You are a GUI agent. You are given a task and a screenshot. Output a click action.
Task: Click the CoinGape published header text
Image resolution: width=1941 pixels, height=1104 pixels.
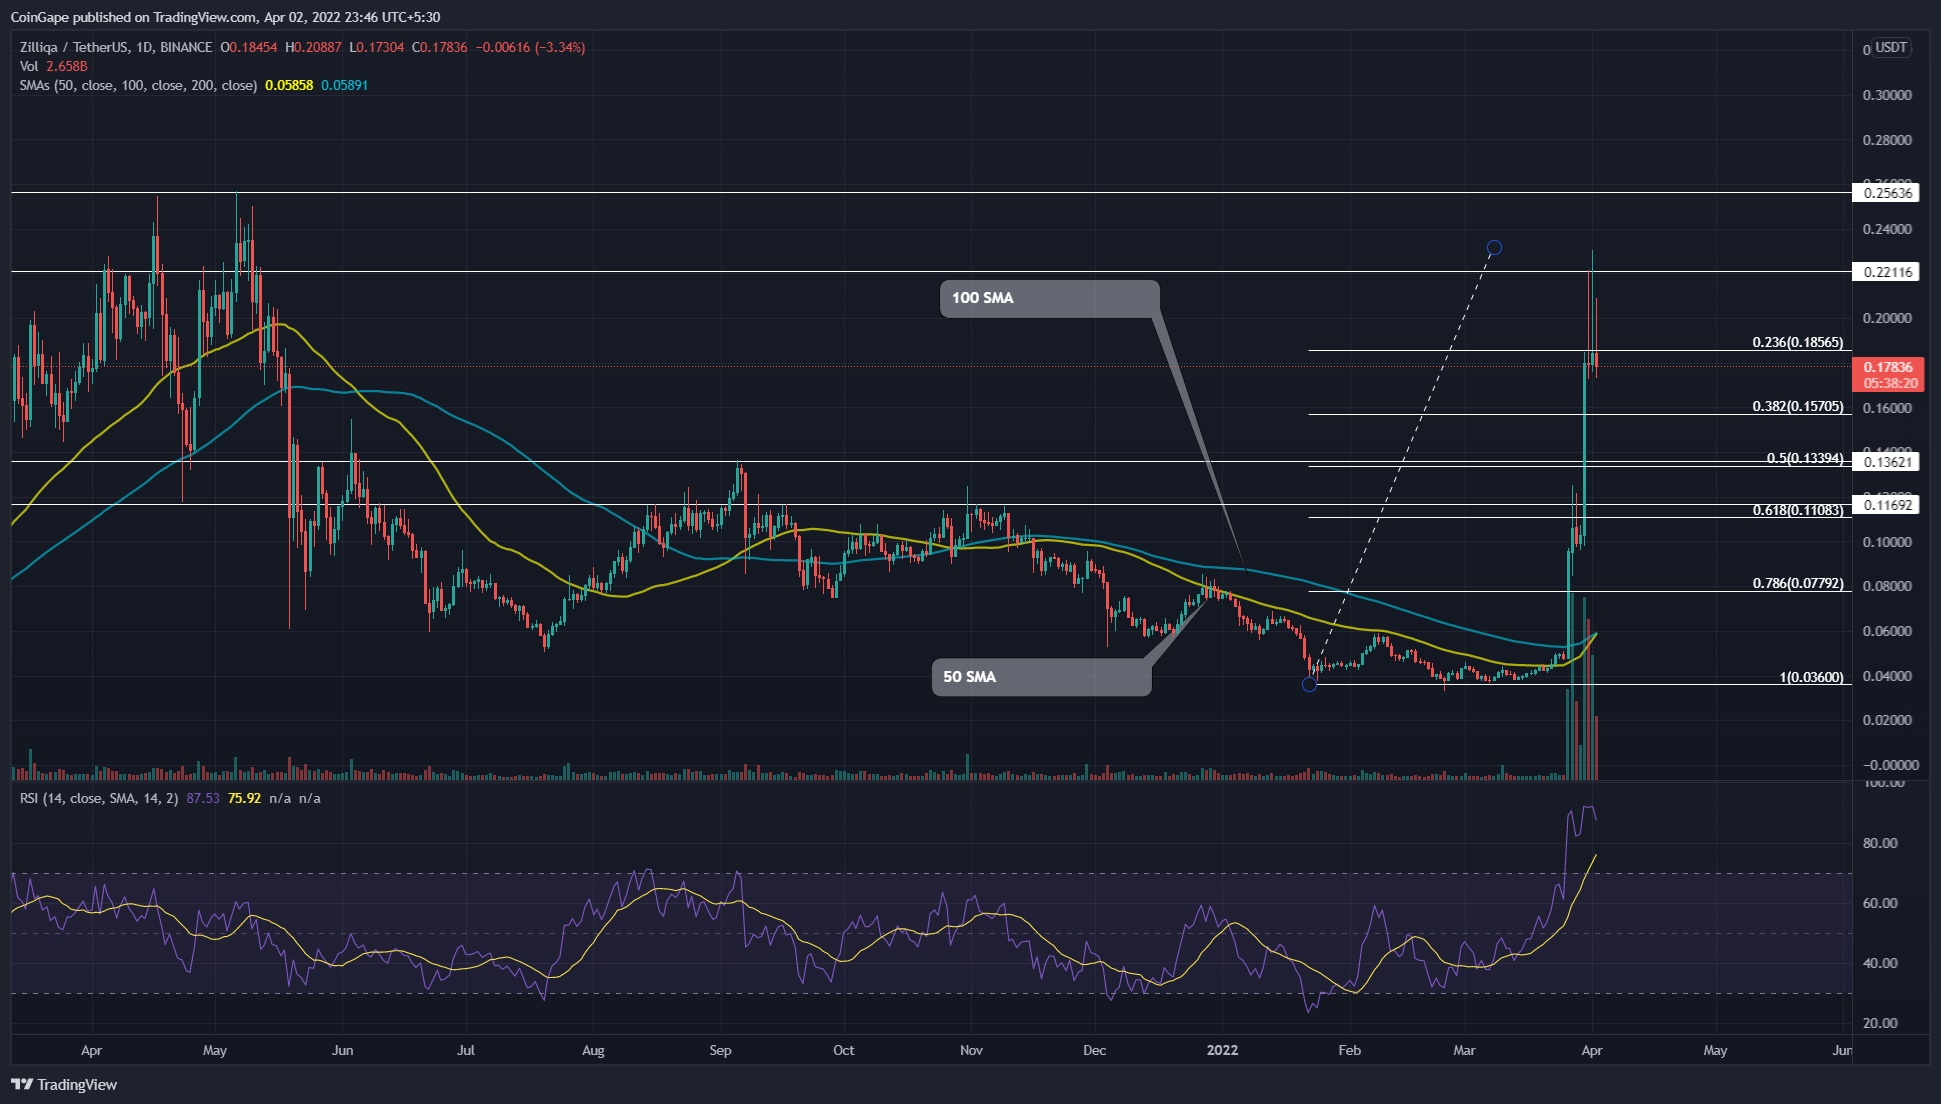click(225, 17)
